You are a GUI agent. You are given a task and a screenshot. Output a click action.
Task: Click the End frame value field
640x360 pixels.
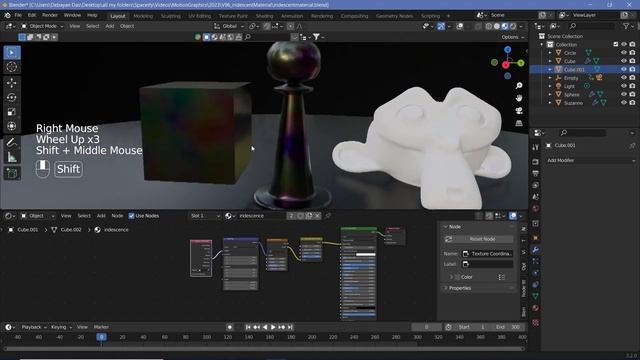coord(509,327)
